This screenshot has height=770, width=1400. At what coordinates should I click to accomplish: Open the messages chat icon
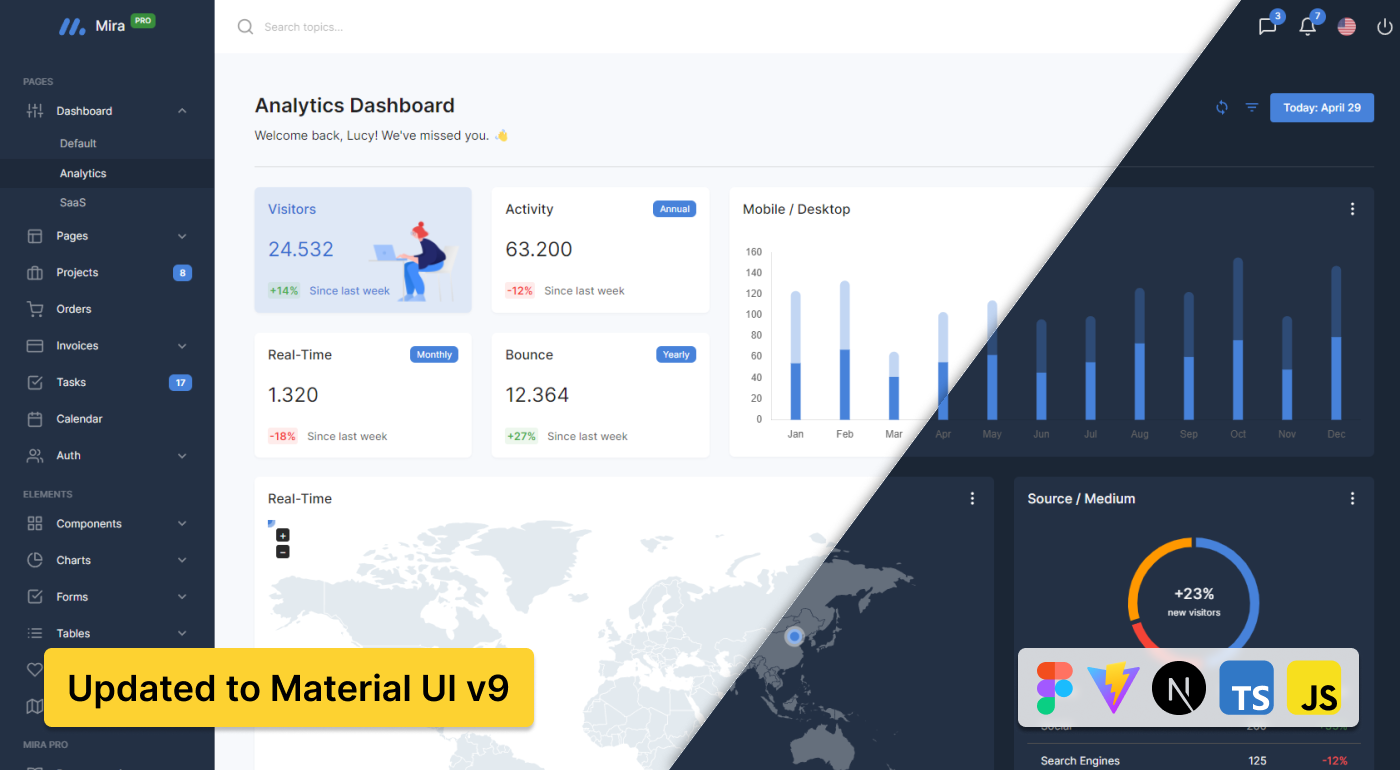click(x=1267, y=27)
